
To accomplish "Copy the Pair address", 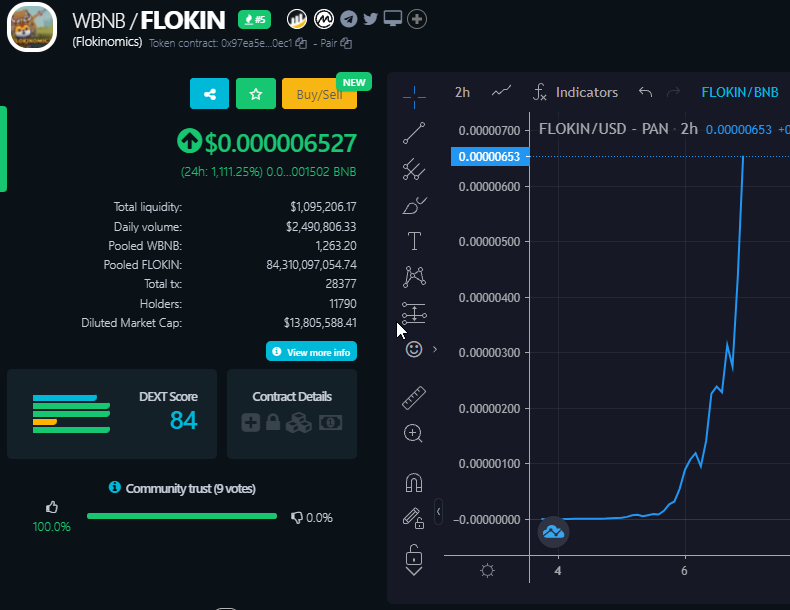I will tap(346, 43).
